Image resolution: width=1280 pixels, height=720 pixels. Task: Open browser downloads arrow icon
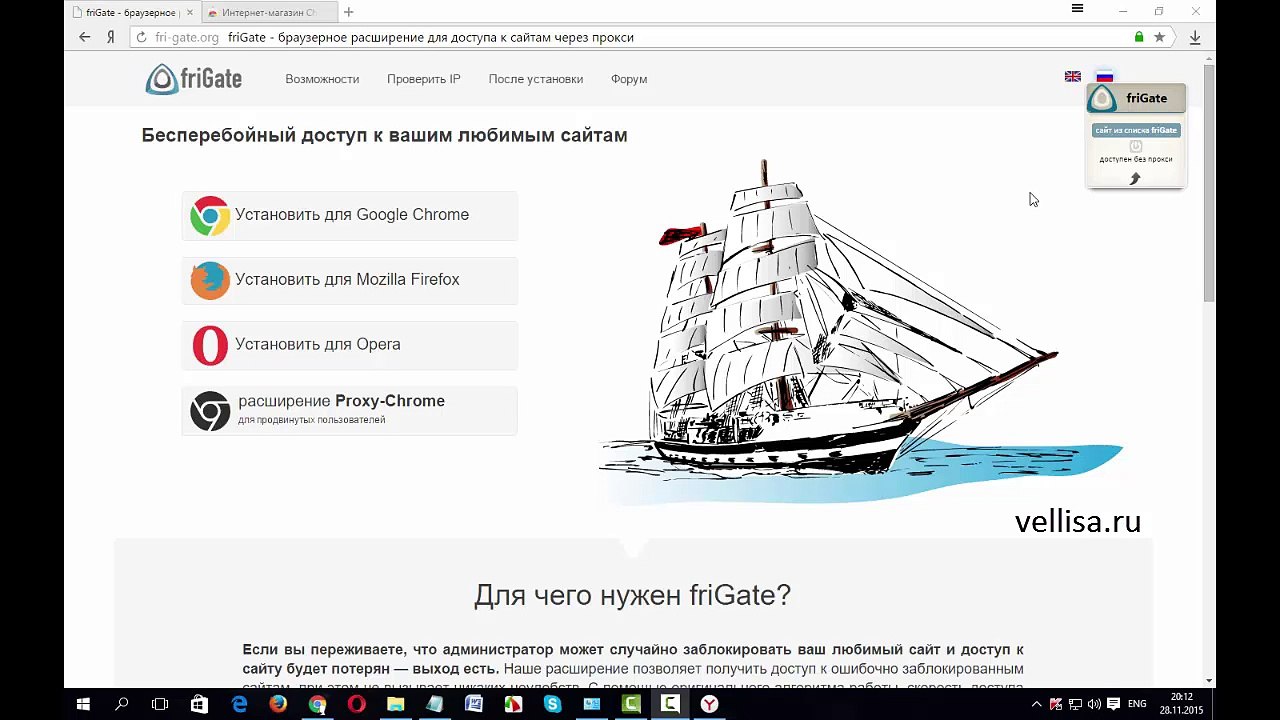pyautogui.click(x=1195, y=37)
